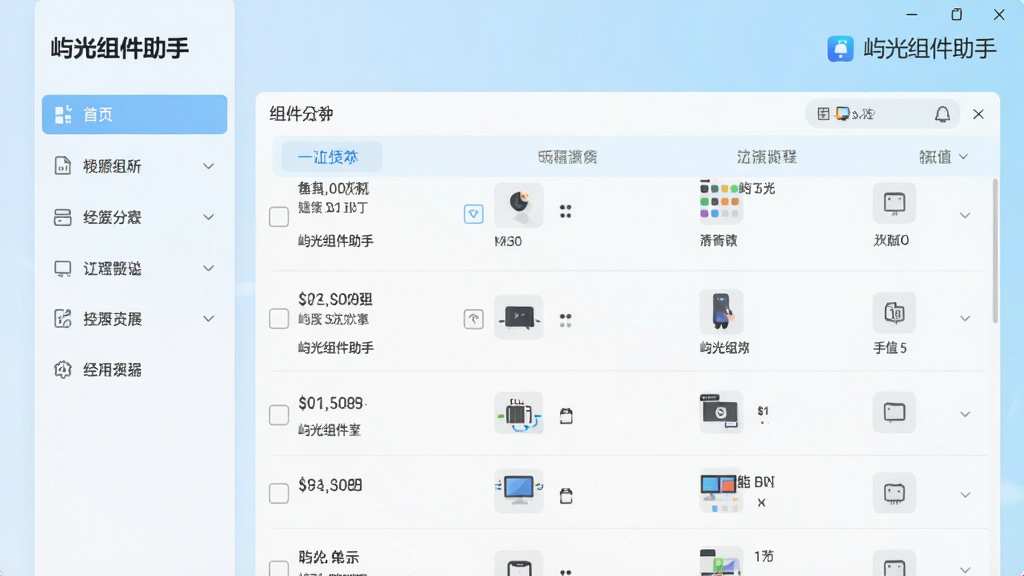Click the blue app logo beside header title
This screenshot has height=576, width=1024.
(840, 49)
